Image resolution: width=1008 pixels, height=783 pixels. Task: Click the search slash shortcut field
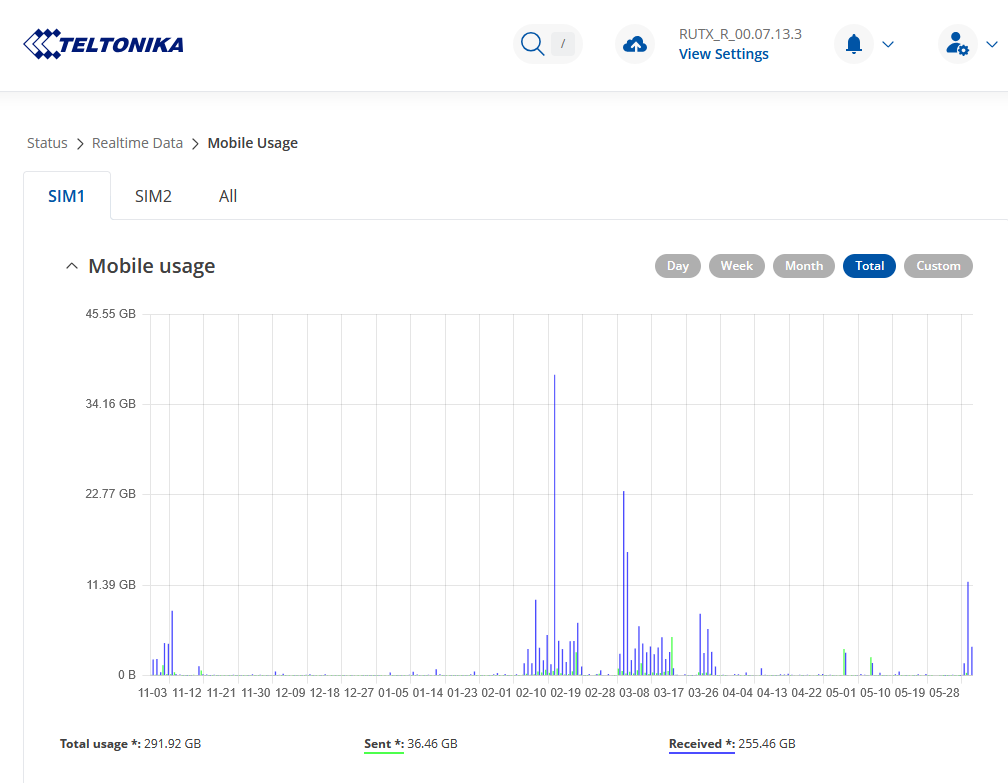(x=563, y=44)
